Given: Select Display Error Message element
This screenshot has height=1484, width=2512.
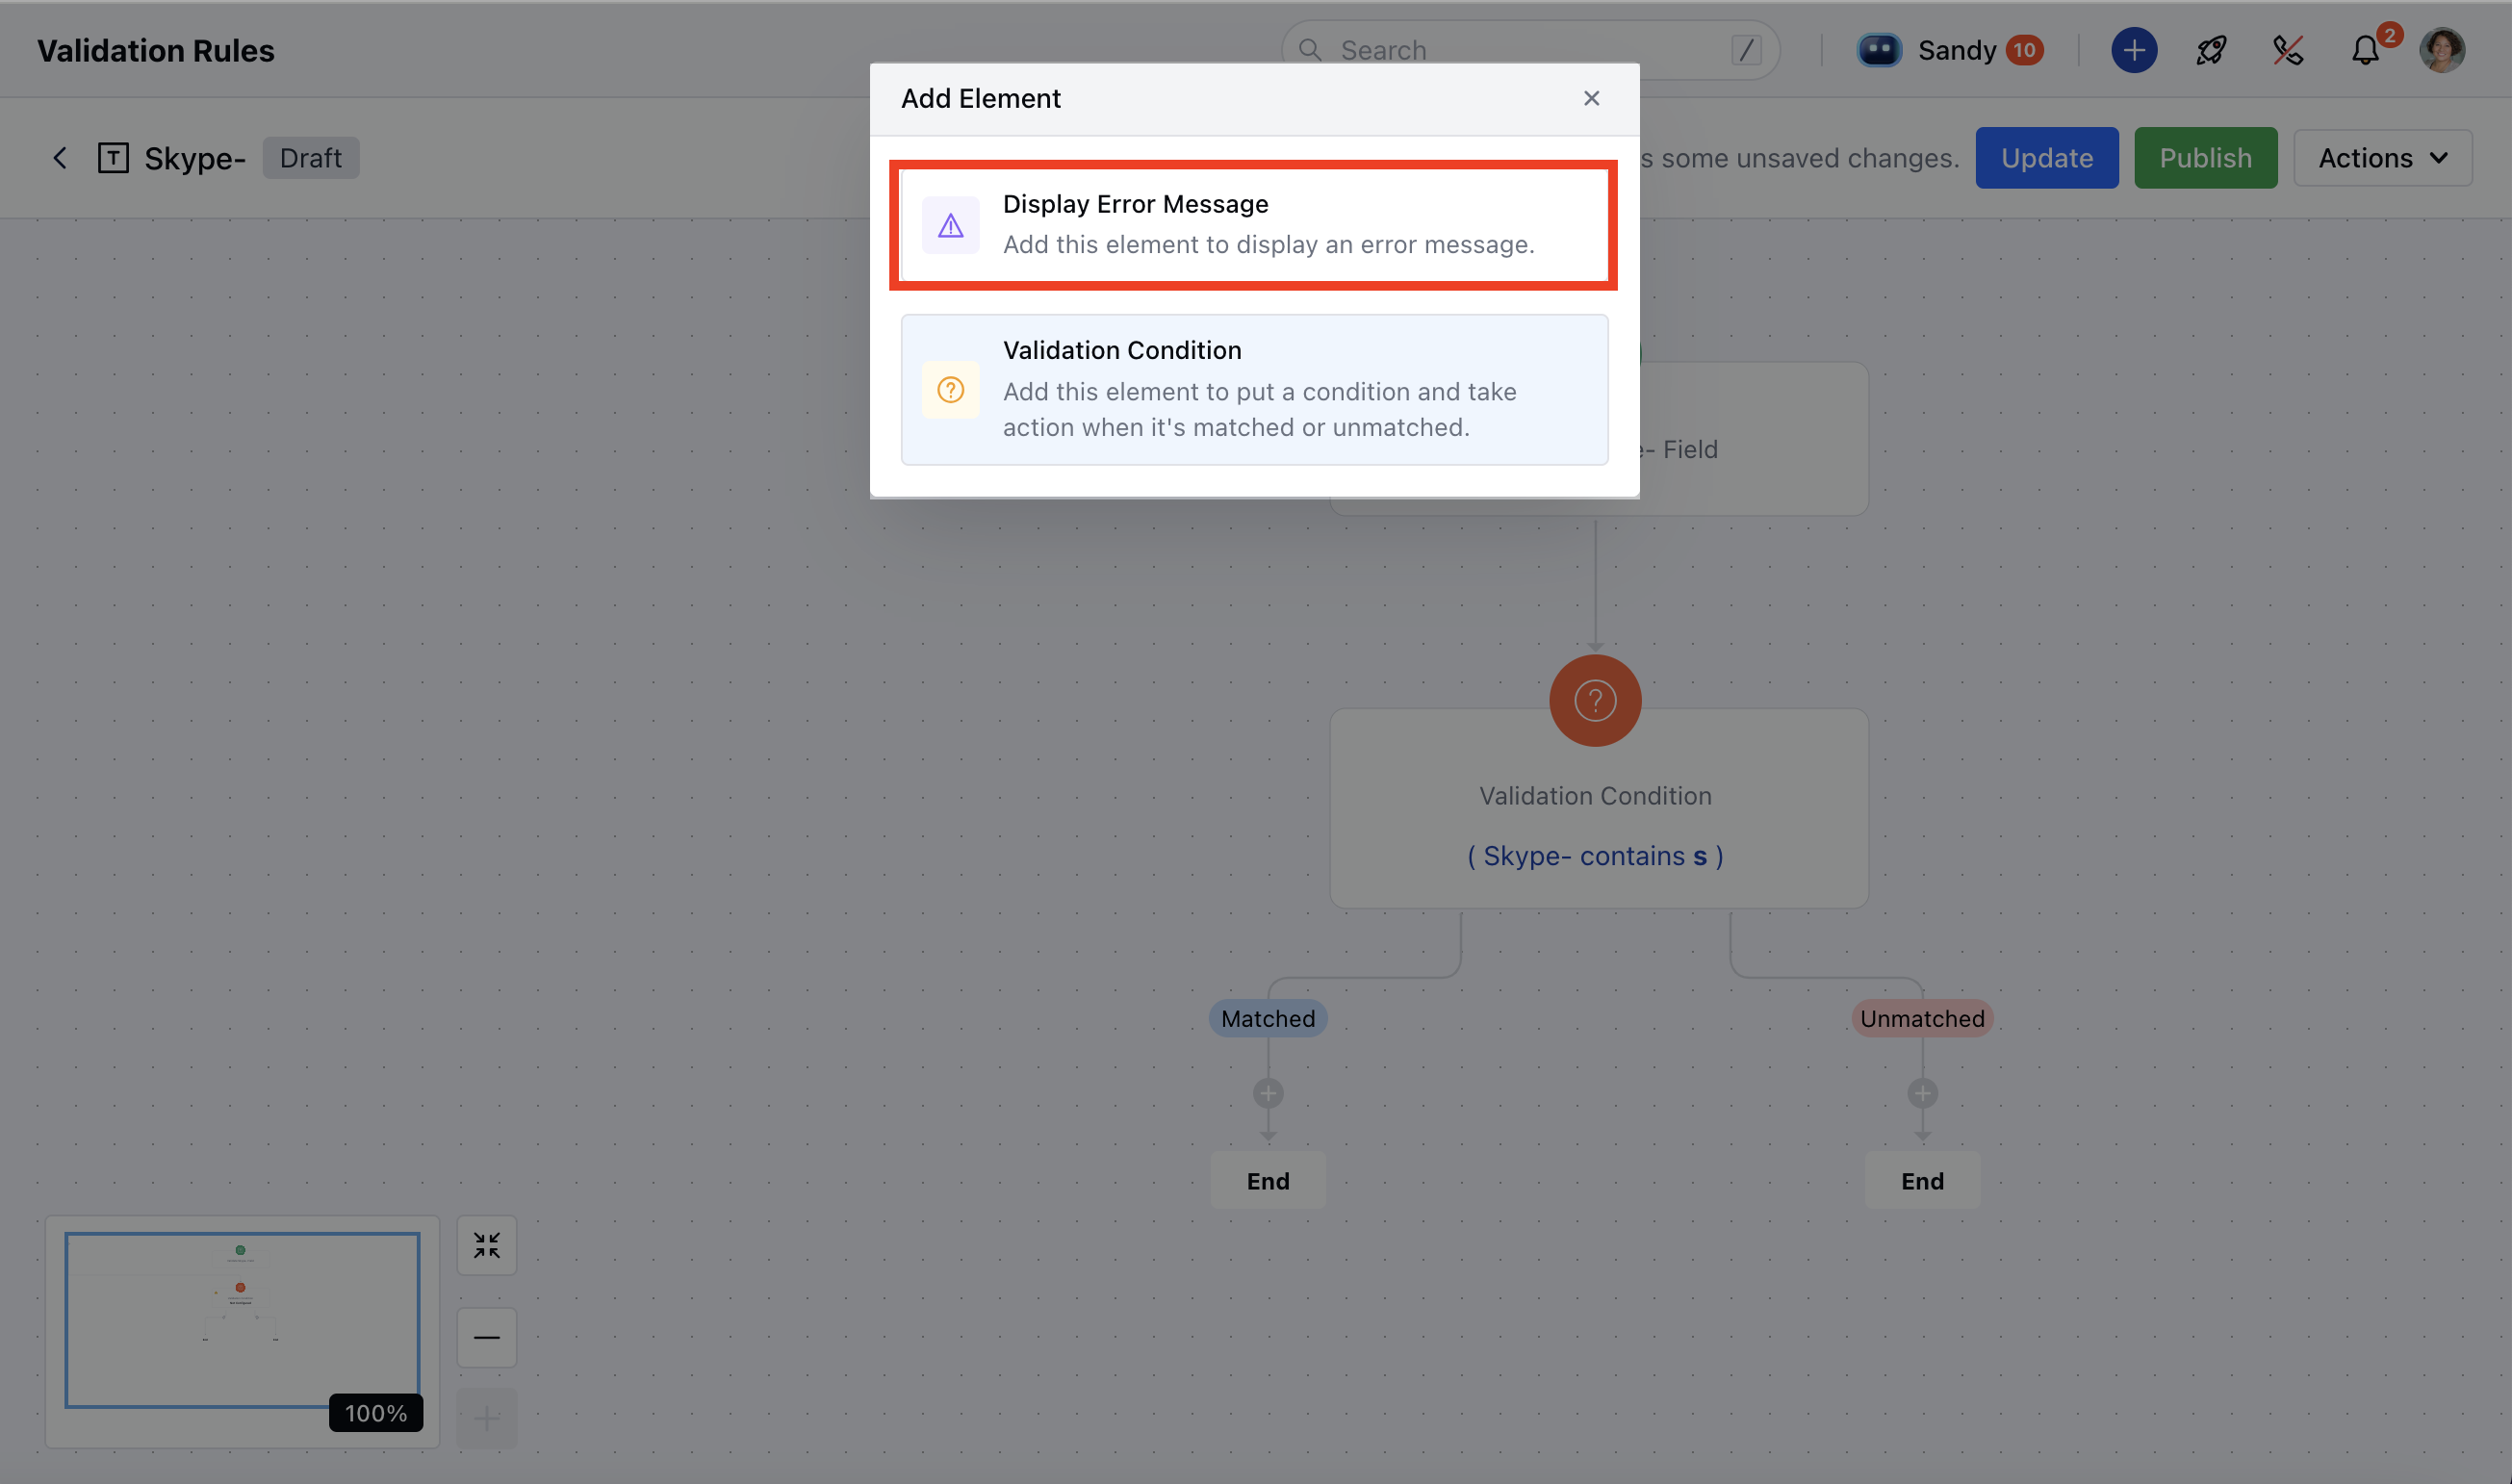Looking at the screenshot, I should (x=1253, y=225).
